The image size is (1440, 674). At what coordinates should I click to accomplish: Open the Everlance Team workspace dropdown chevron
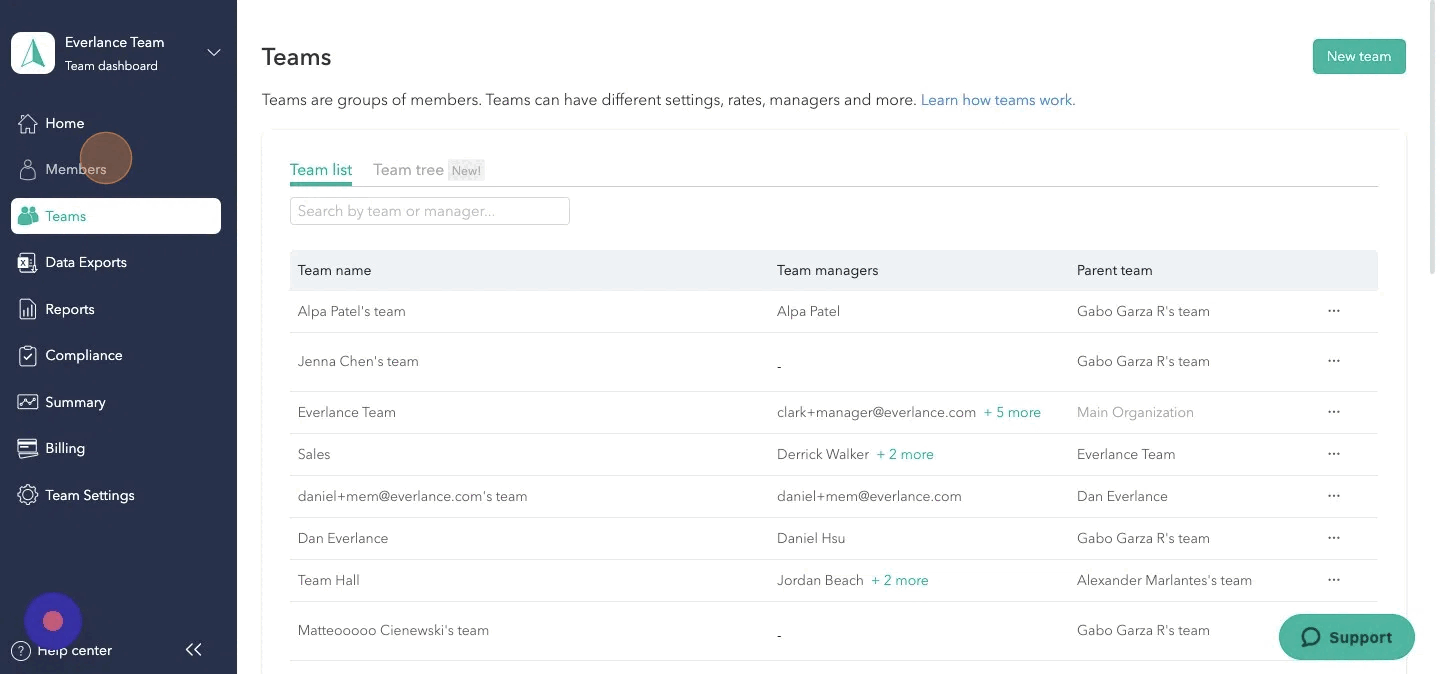click(x=213, y=52)
